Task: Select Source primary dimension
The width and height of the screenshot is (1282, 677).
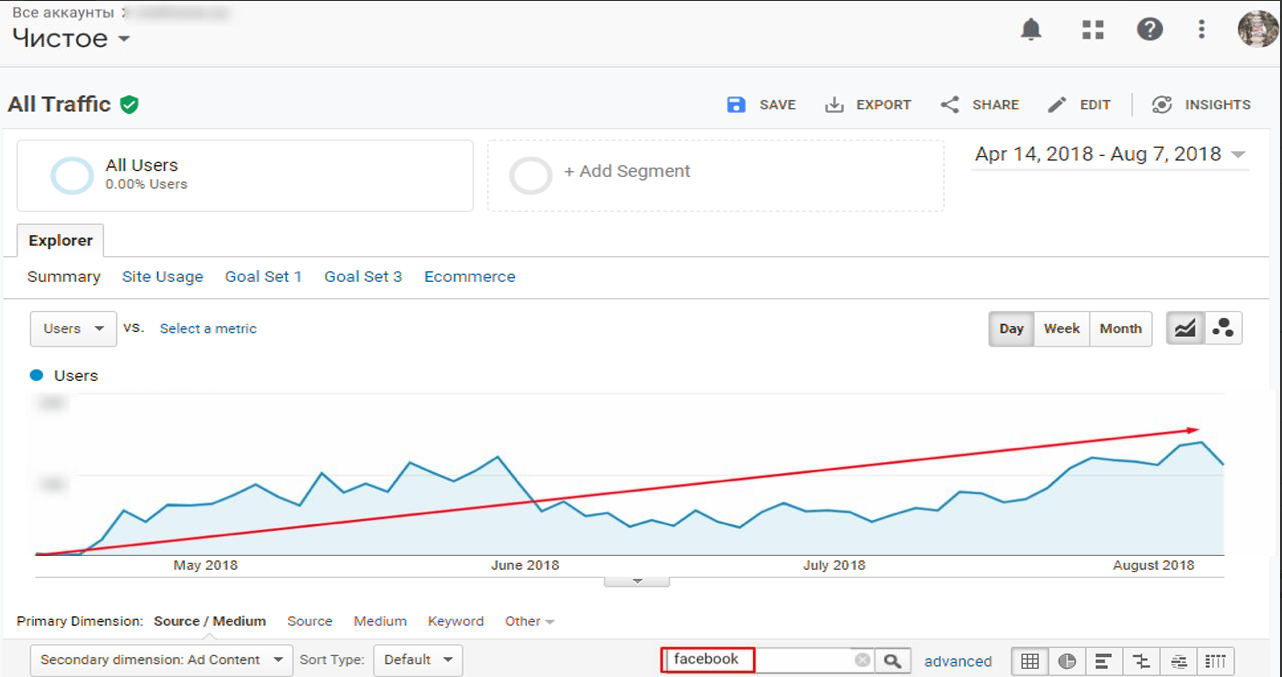Action: [310, 621]
